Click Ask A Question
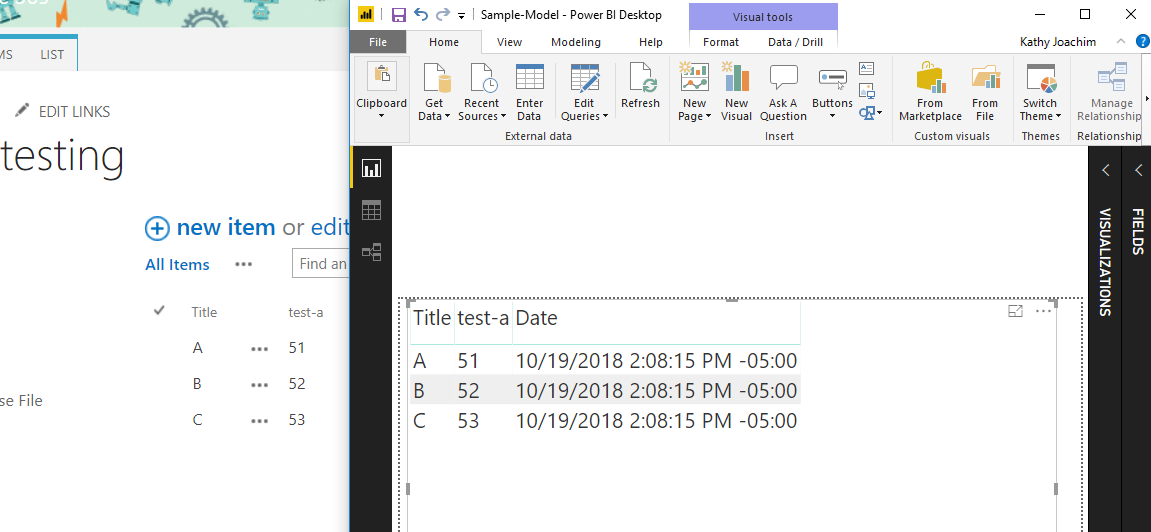 (783, 92)
